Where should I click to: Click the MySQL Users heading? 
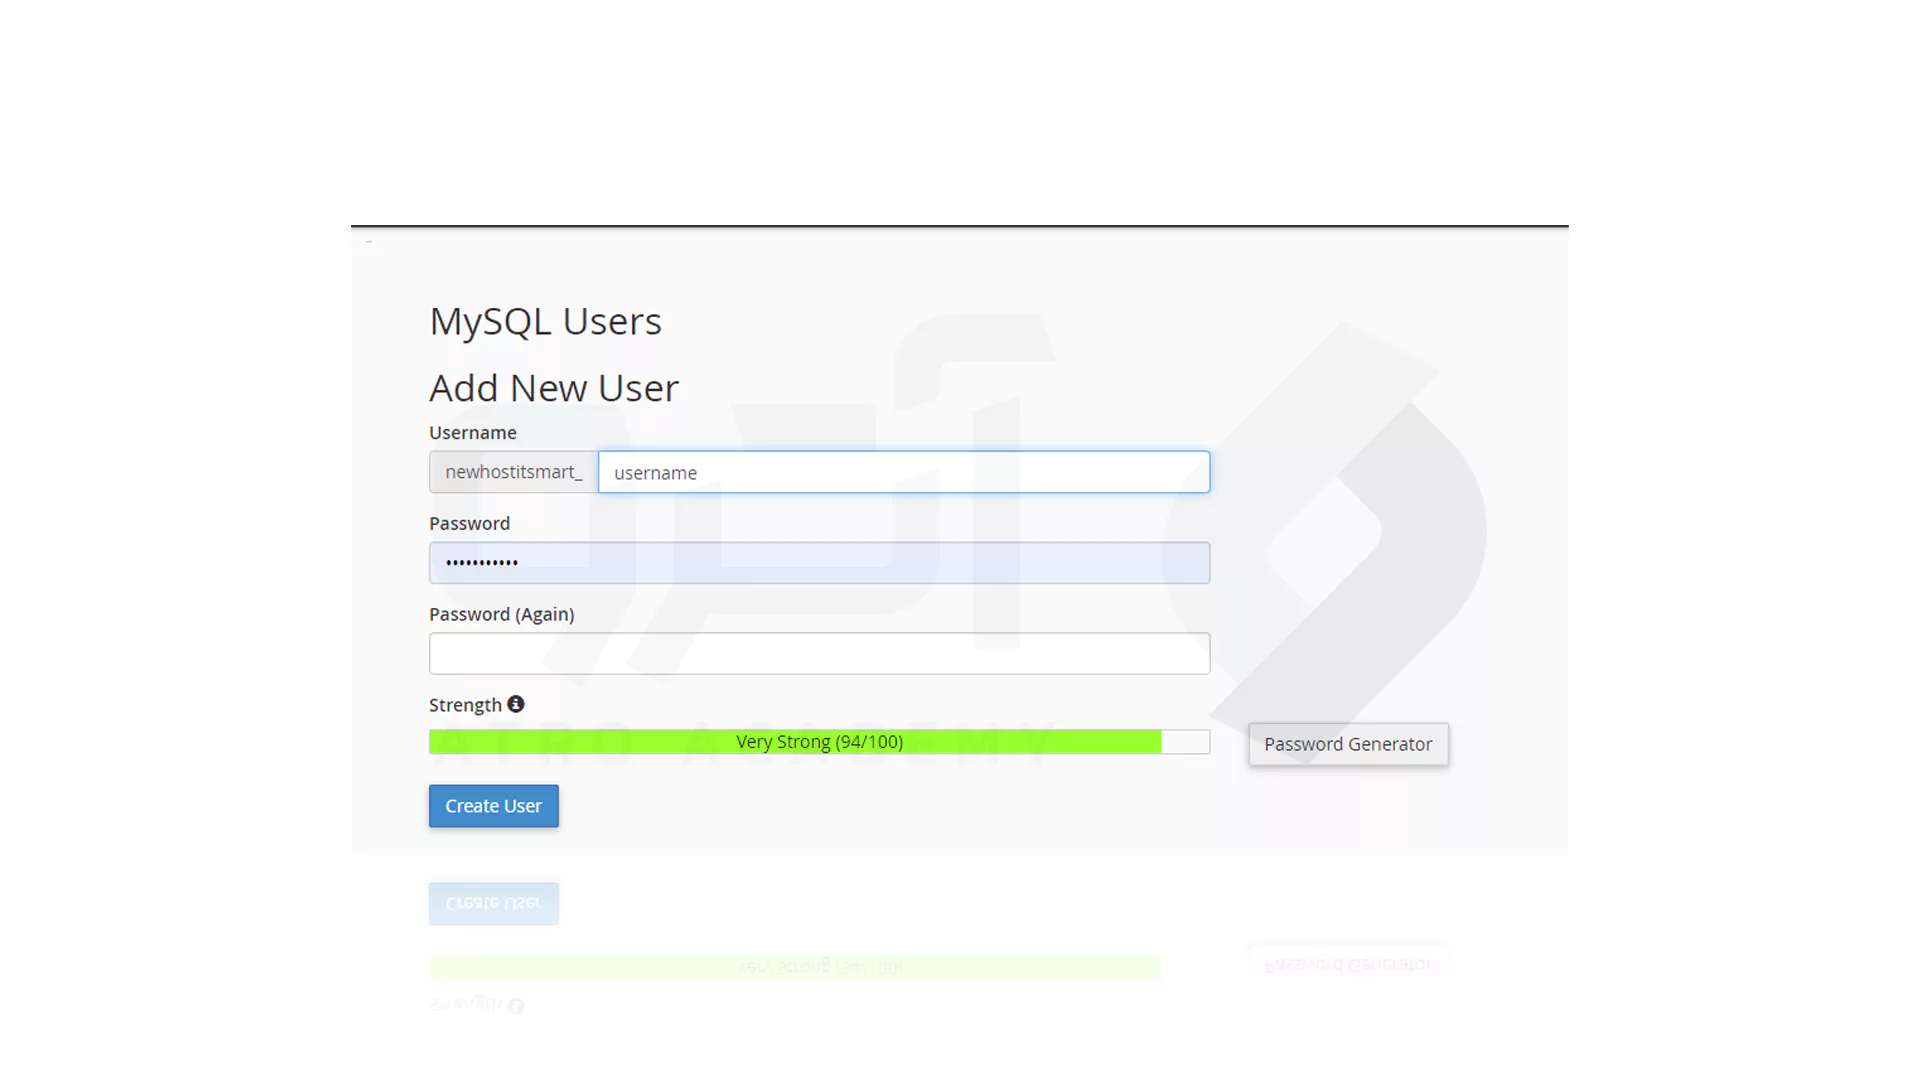coord(545,321)
